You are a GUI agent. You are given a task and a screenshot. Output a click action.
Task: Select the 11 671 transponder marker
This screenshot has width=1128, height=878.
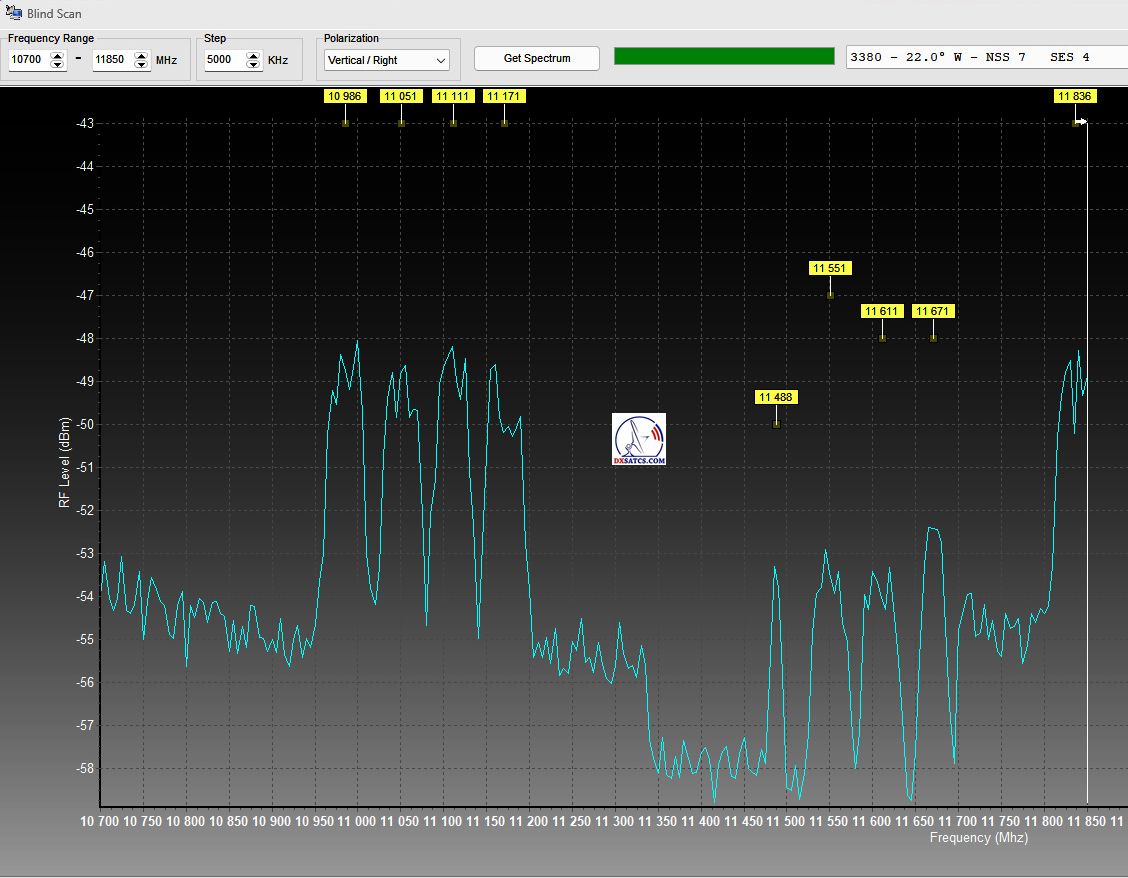[933, 311]
